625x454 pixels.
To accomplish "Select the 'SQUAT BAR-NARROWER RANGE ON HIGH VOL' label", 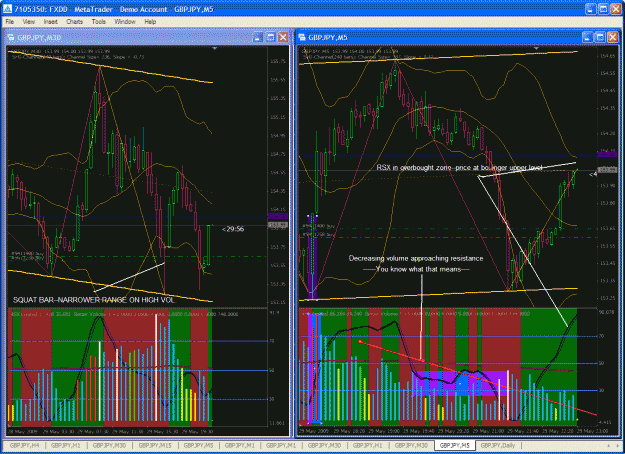I will coord(94,300).
